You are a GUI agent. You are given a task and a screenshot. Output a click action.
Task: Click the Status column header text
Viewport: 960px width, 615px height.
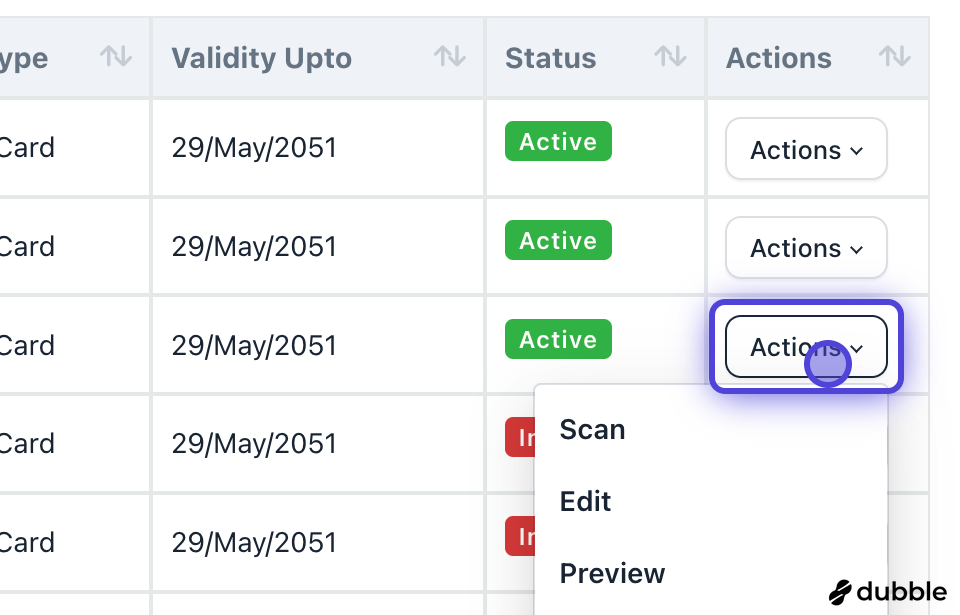pyautogui.click(x=551, y=58)
